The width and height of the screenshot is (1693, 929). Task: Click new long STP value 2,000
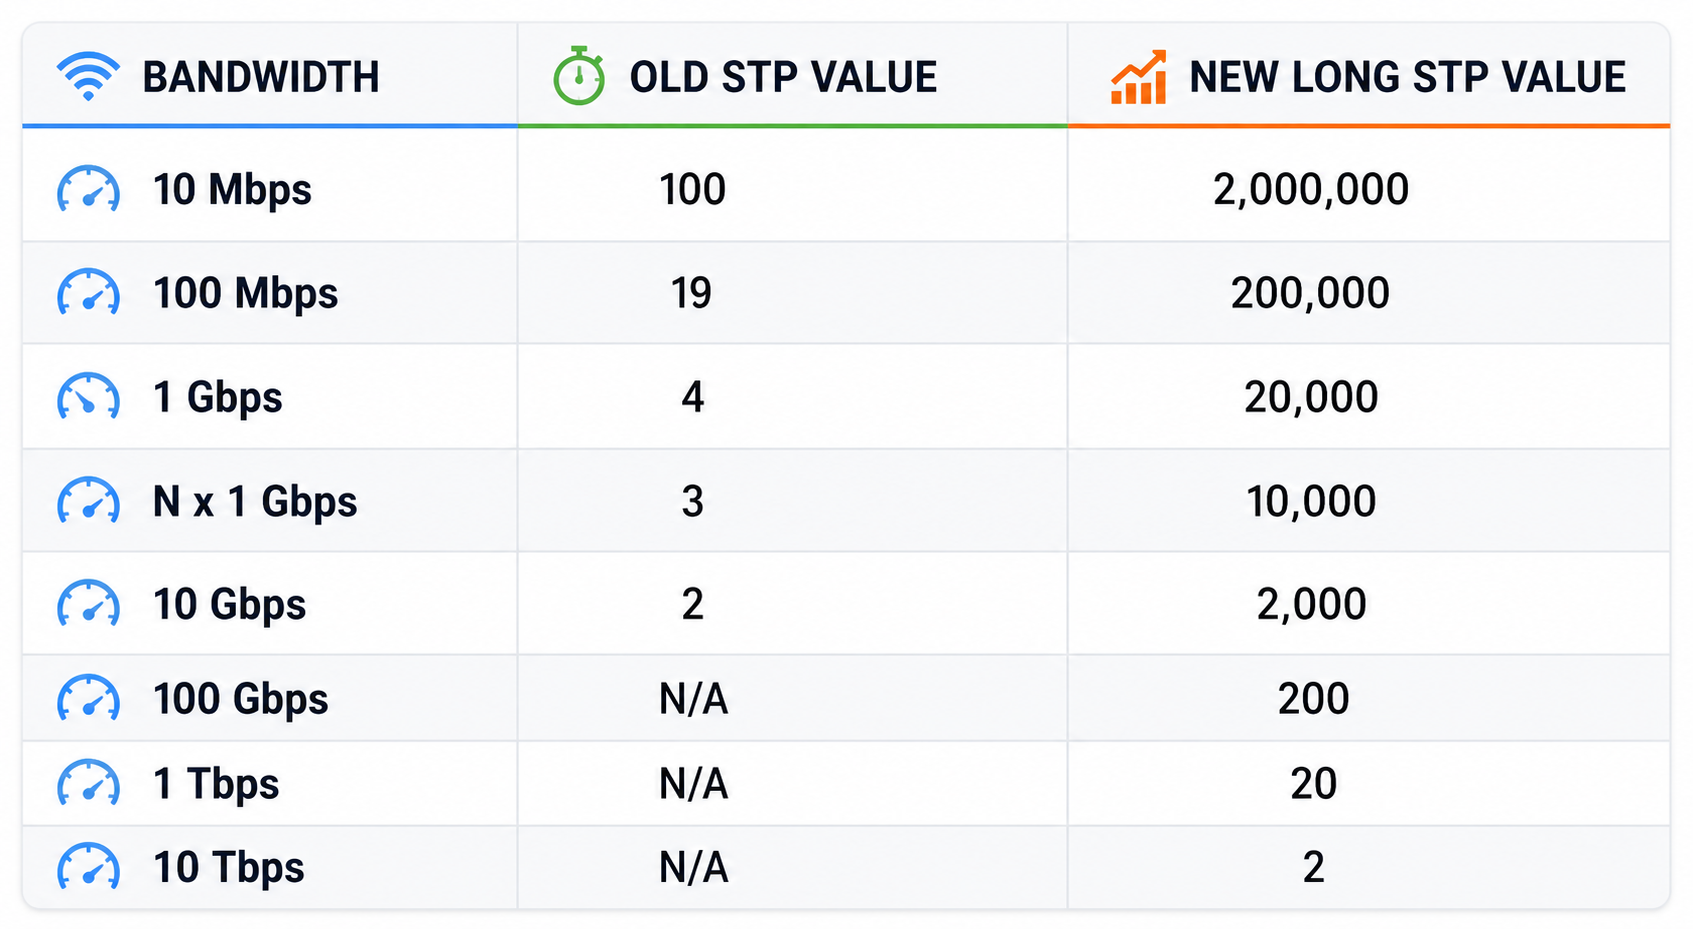pyautogui.click(x=1311, y=605)
